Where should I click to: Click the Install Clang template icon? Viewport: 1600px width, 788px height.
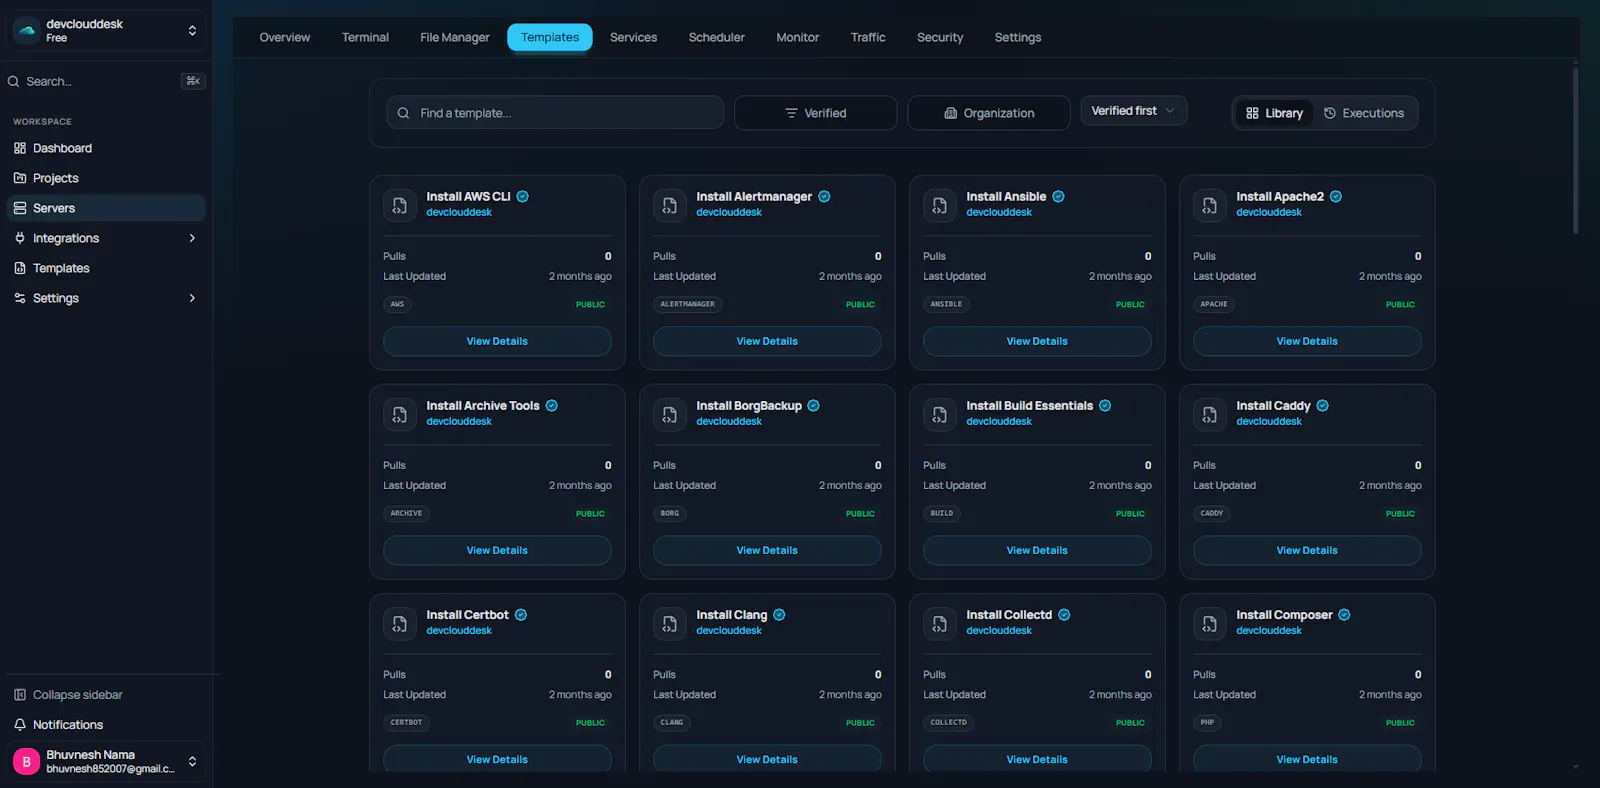[x=670, y=623]
